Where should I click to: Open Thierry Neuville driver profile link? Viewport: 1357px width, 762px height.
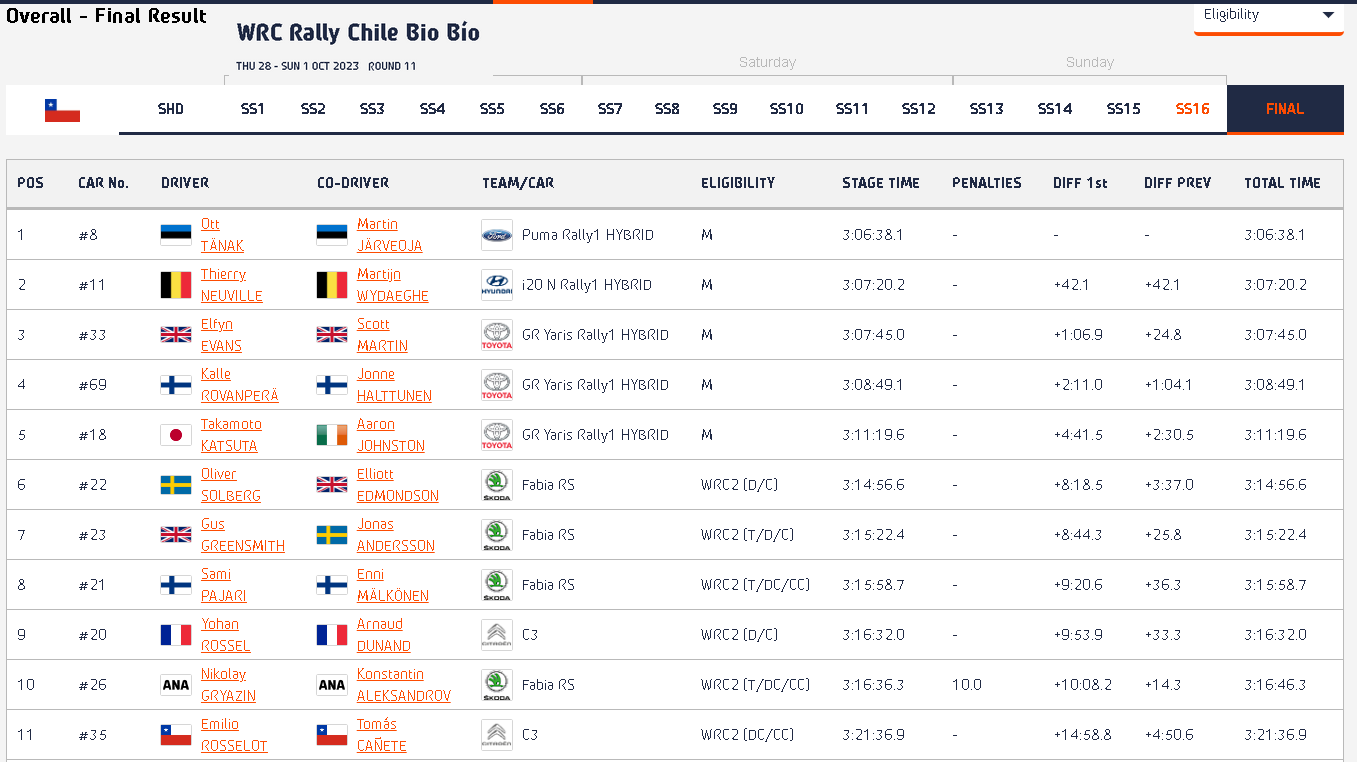tap(232, 285)
